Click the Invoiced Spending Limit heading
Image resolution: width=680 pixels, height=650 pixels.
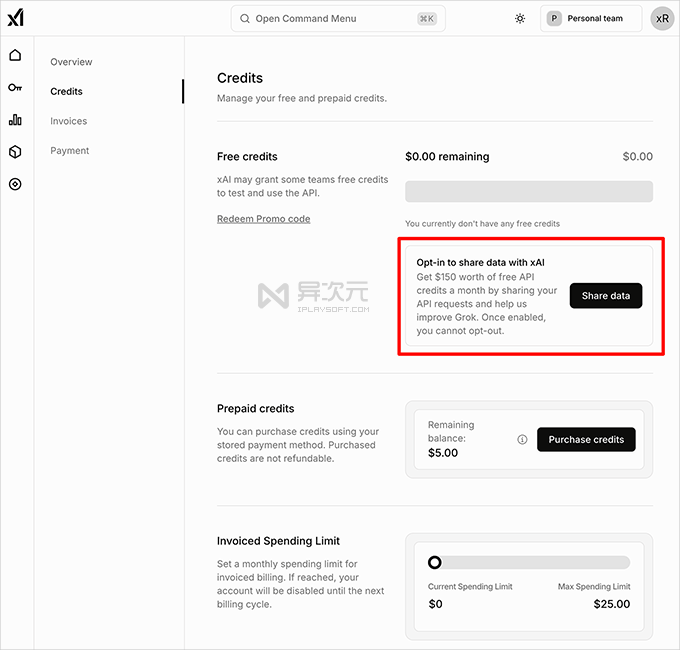click(x=278, y=541)
